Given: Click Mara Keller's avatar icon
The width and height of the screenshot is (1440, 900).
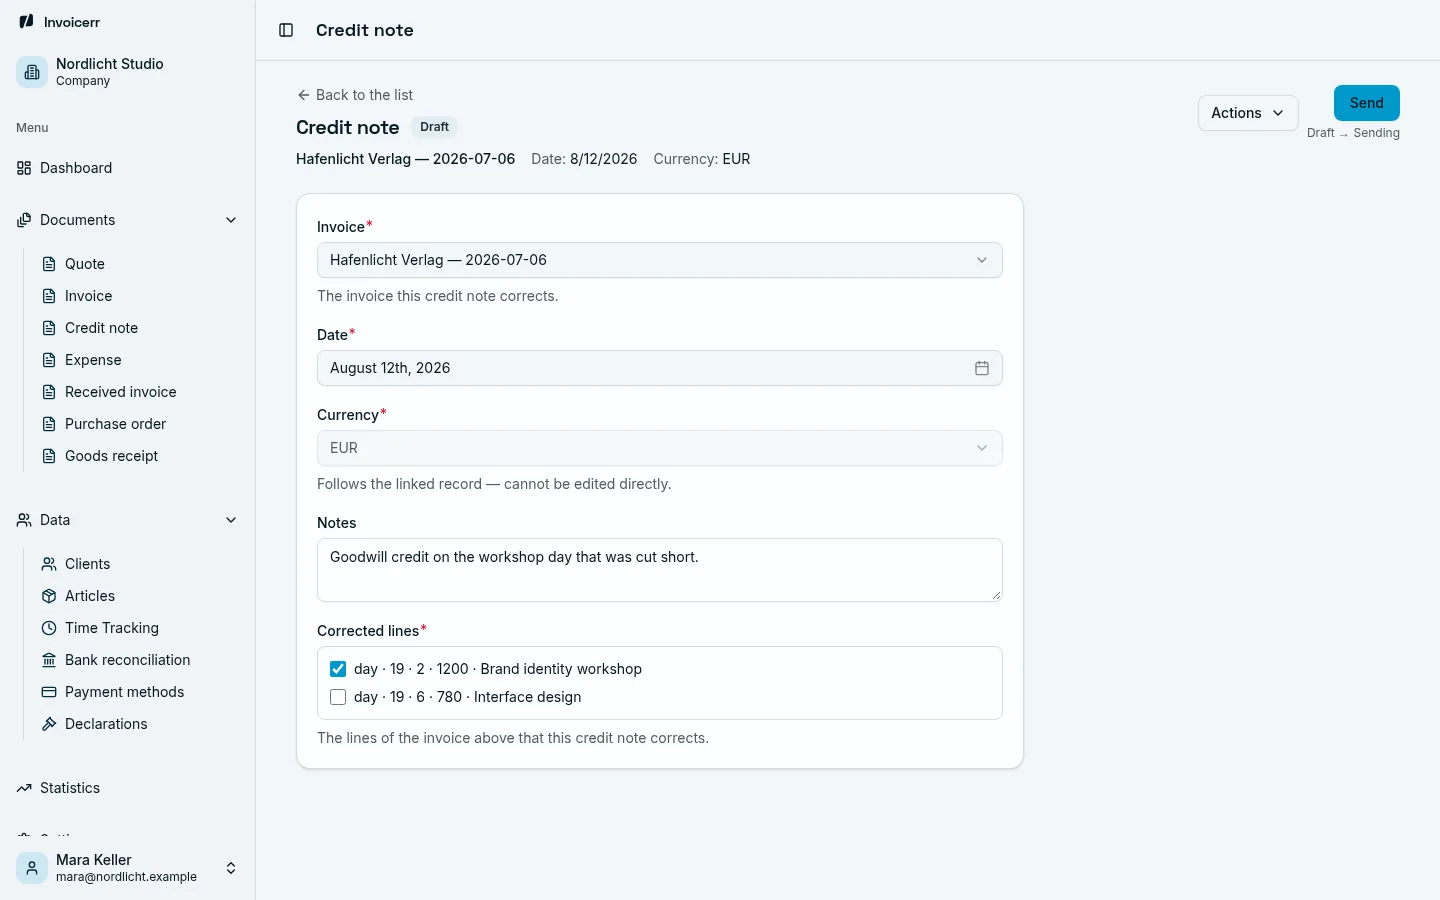Looking at the screenshot, I should point(32,868).
